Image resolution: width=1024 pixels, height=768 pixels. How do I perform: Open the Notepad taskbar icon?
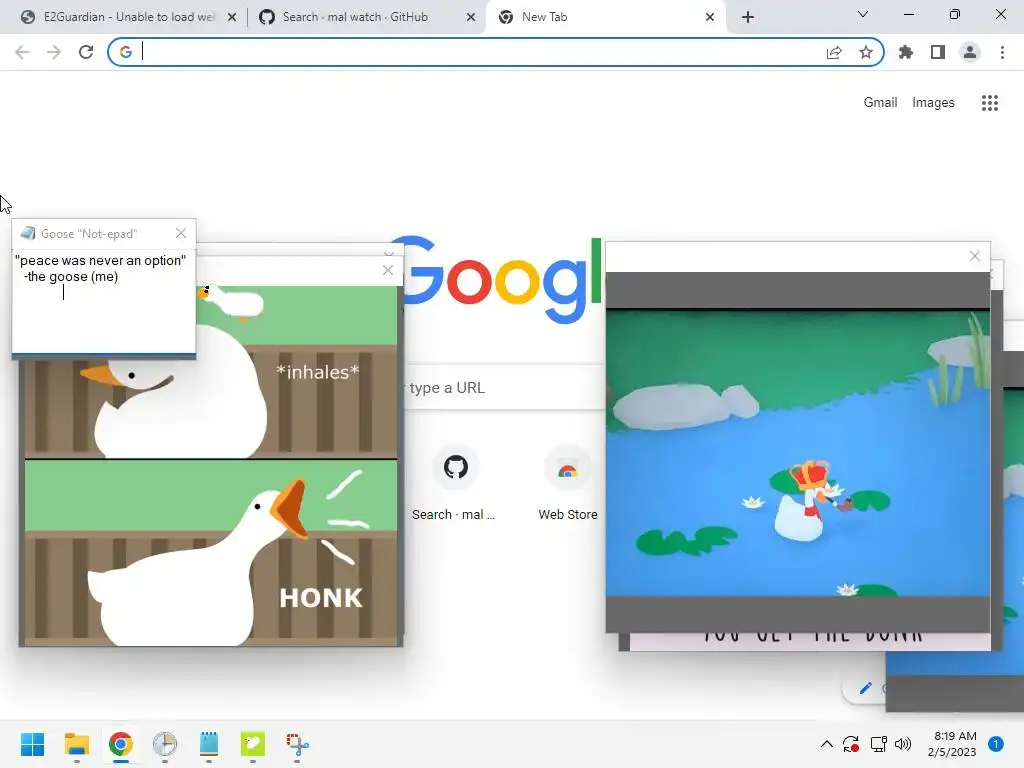click(208, 744)
